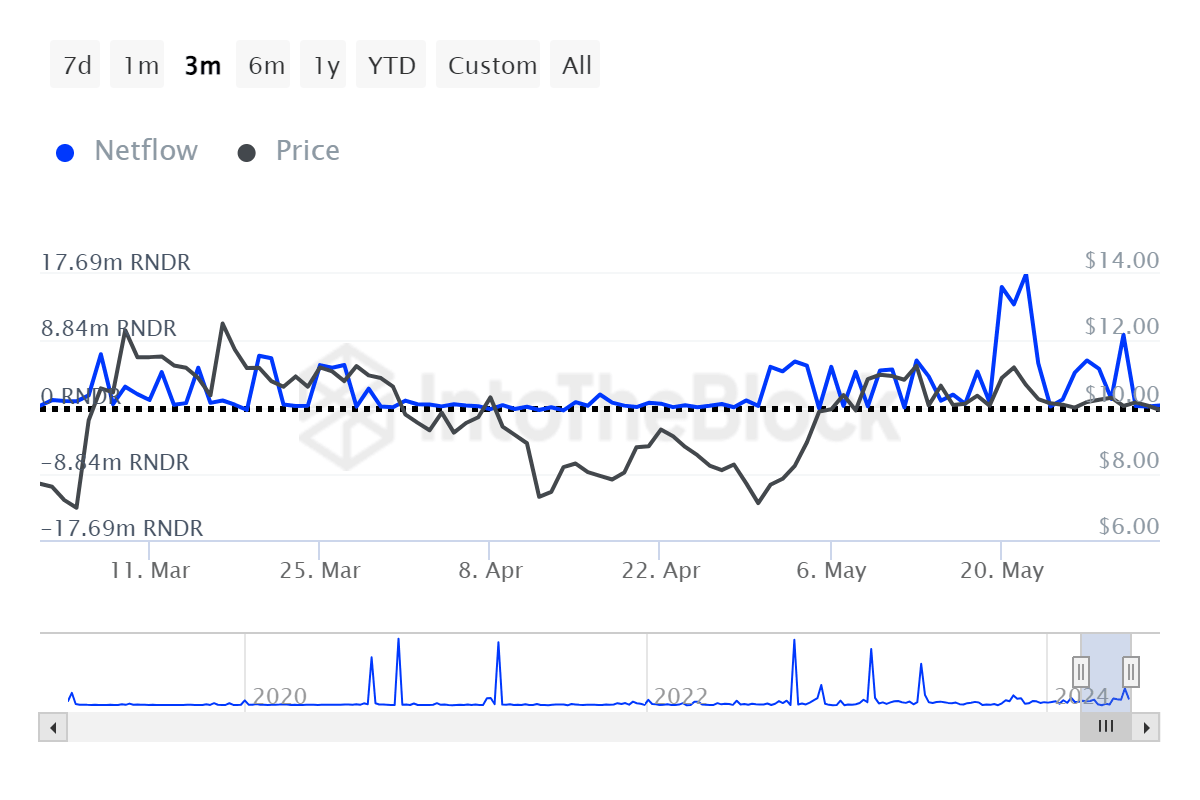Show All historical data
Screen dimensions: 1200x800
(577, 65)
